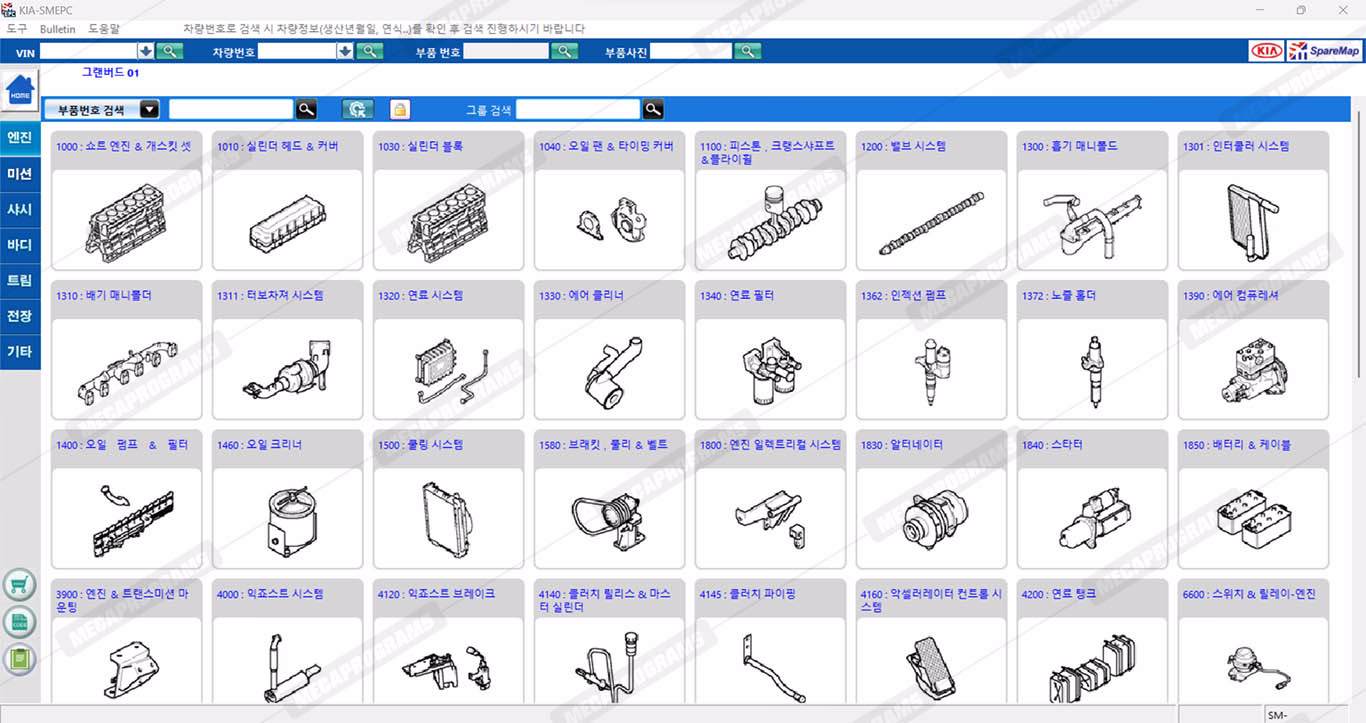Open group 4000 익죠스트 시스템
1366x723 pixels.
pyautogui.click(x=287, y=641)
